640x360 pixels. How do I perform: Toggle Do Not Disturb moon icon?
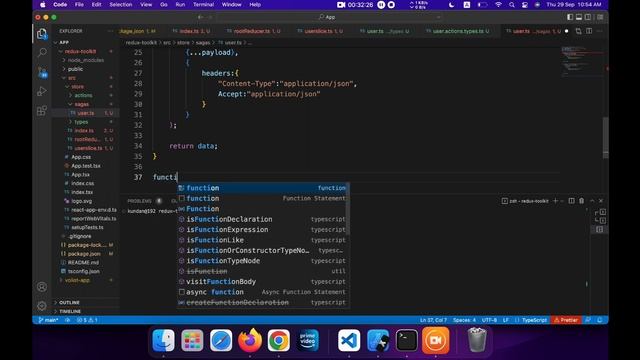451,5
